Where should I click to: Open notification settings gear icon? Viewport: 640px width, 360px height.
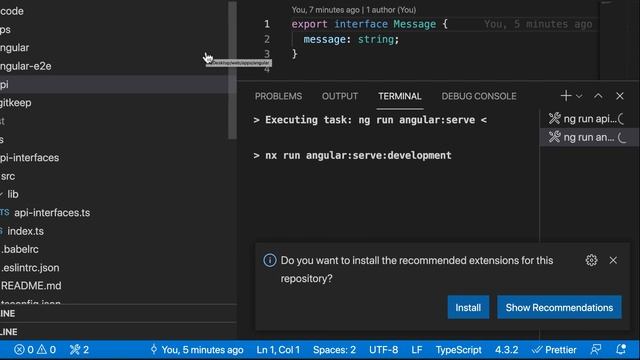[x=591, y=260]
